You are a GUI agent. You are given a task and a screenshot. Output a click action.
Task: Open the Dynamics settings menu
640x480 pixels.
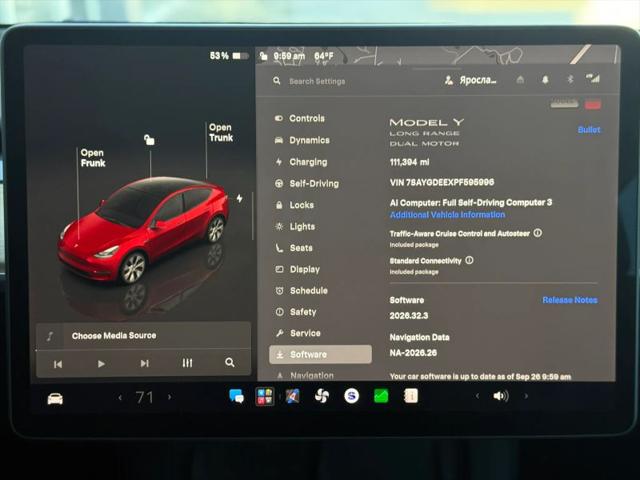click(302, 140)
